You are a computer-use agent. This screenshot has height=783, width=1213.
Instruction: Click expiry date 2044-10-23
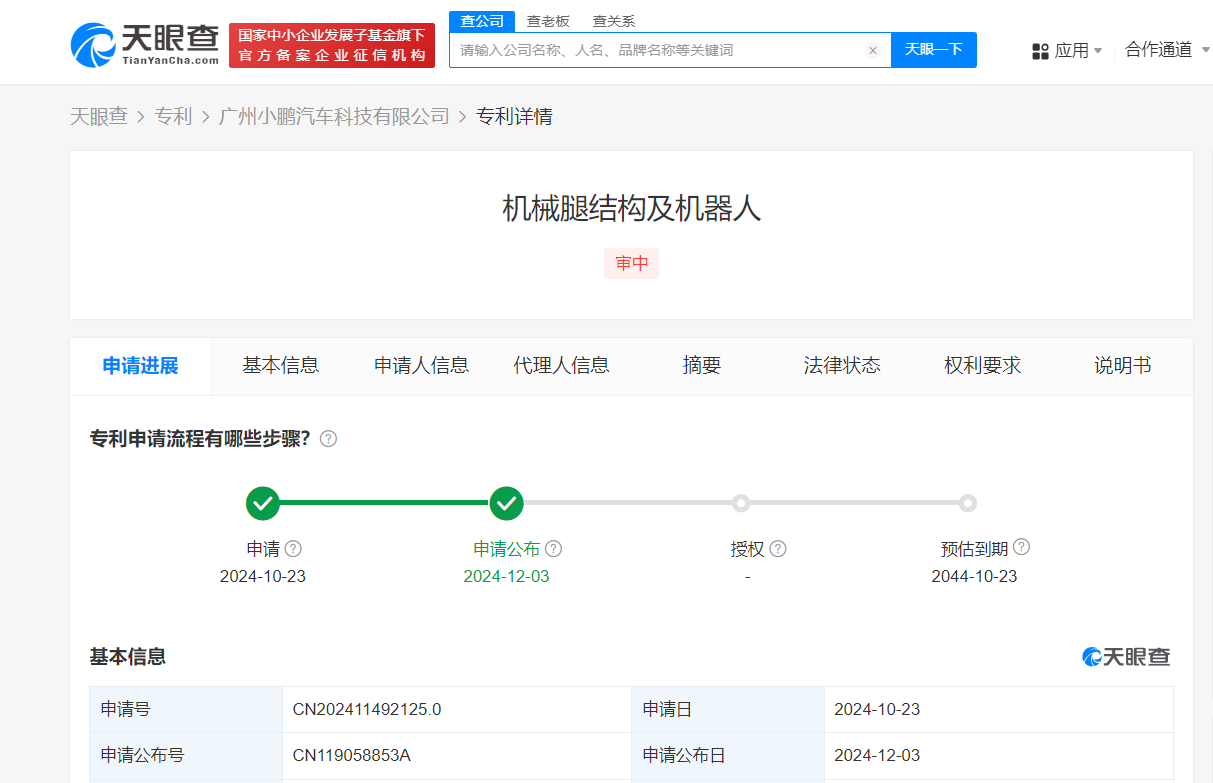[974, 576]
